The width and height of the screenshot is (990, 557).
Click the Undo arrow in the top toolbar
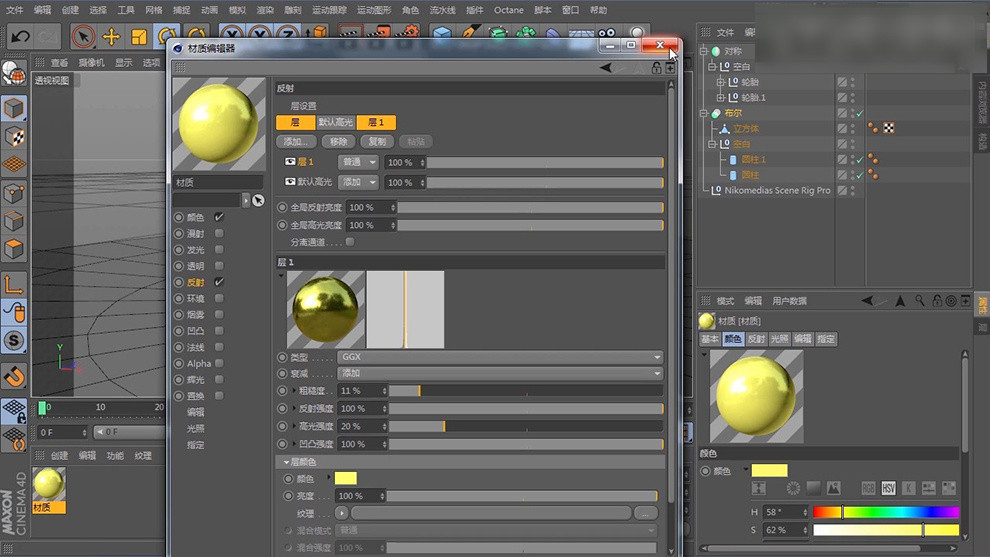pyautogui.click(x=19, y=37)
